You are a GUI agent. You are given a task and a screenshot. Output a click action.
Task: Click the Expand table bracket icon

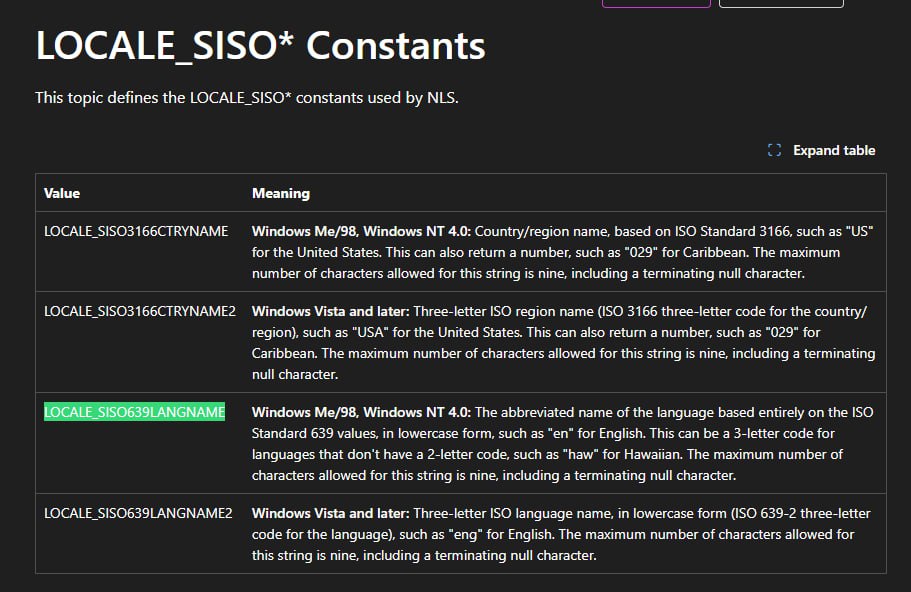point(773,151)
